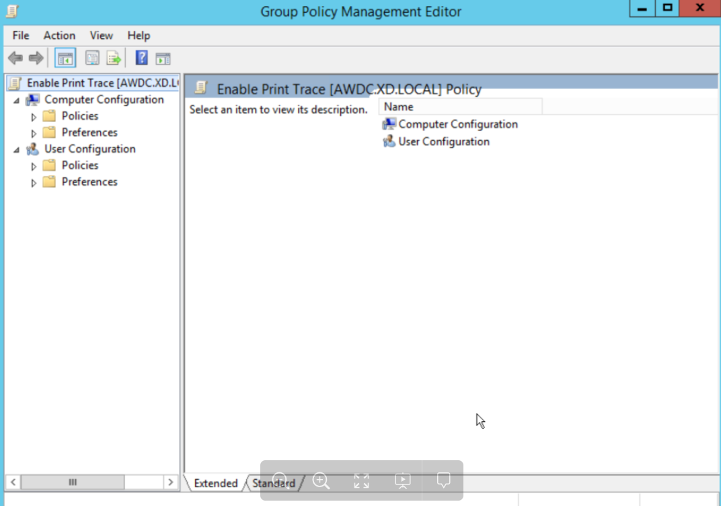Minimize the Group Policy Management Editor window
Screen dimensions: 722x506
(x=642, y=8)
